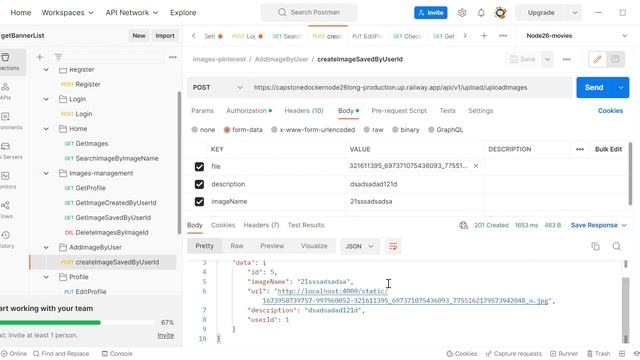Collapse the Images-management folder

click(x=46, y=173)
